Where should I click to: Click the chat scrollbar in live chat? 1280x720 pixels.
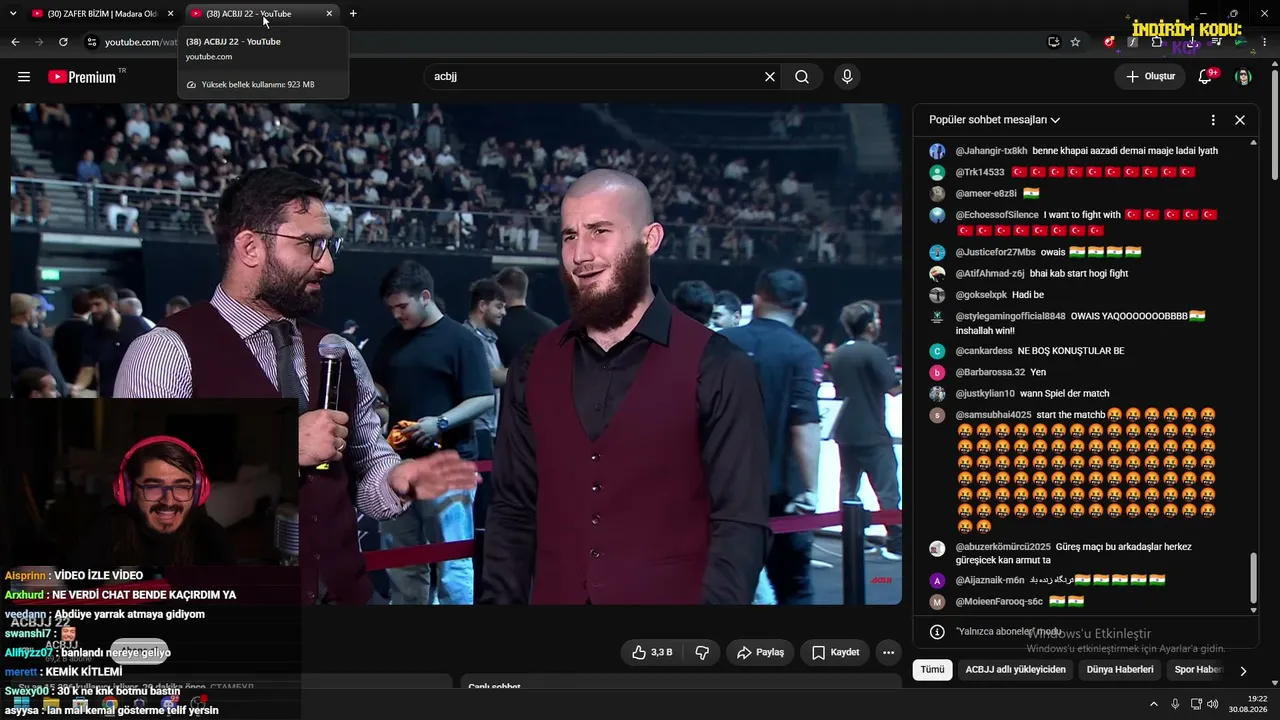(1254, 580)
